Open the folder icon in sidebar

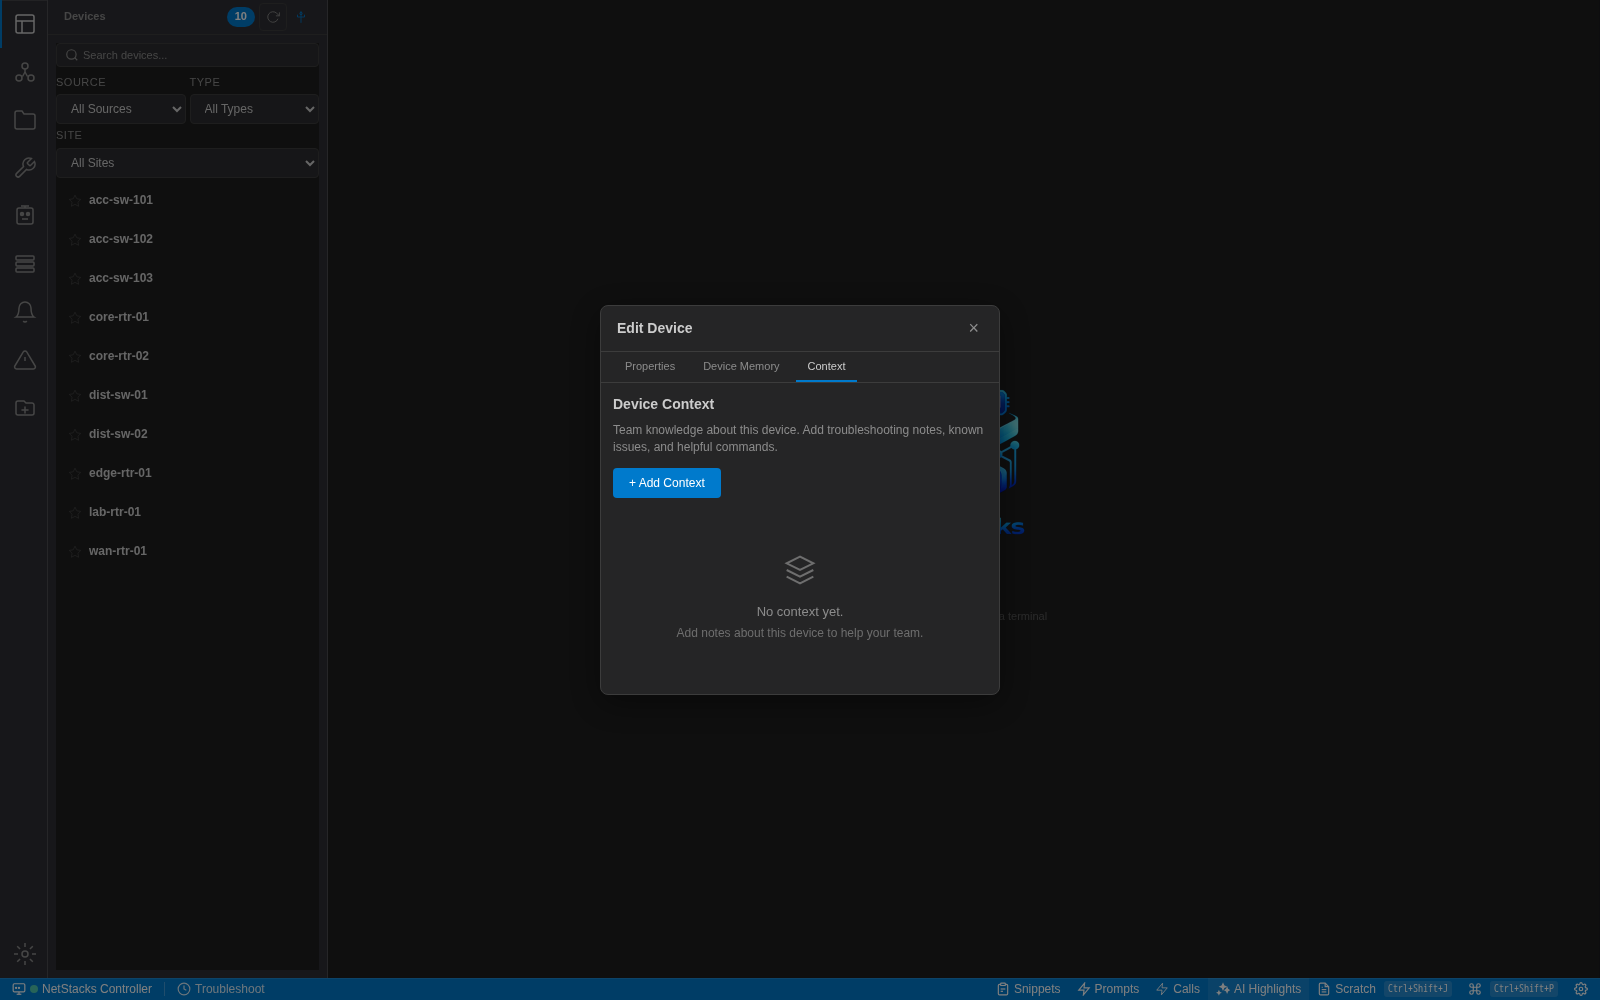click(x=25, y=120)
